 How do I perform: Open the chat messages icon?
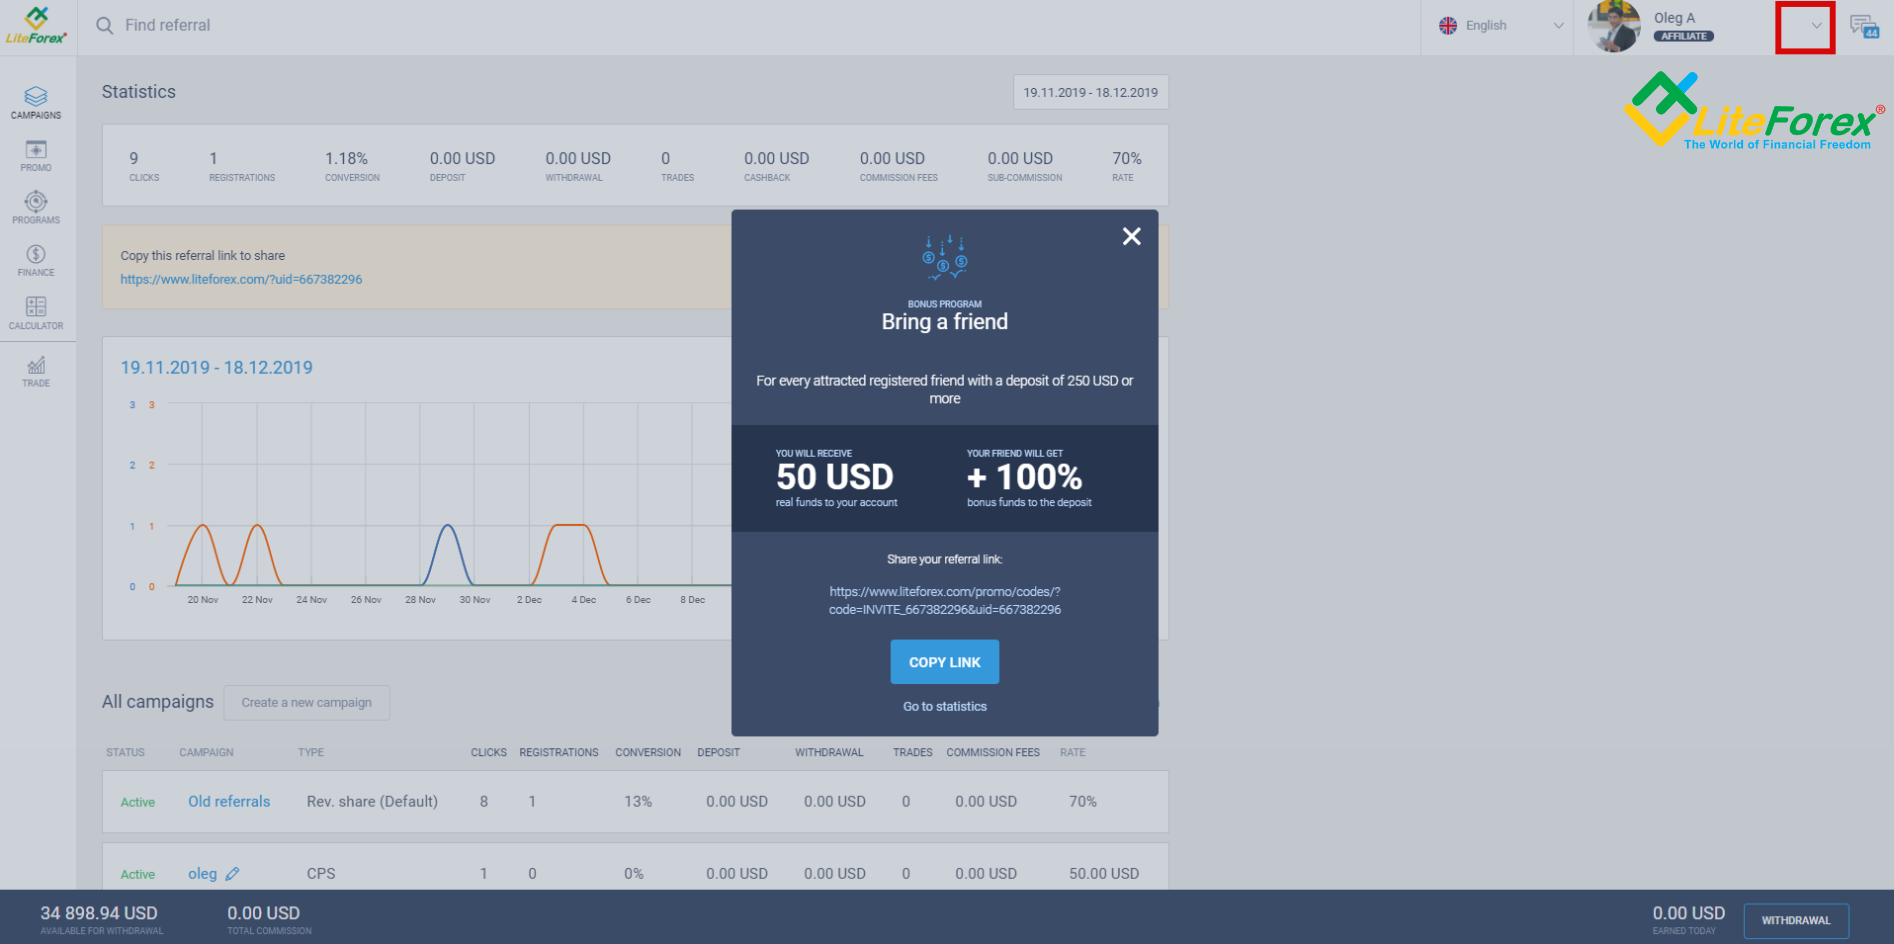(x=1864, y=26)
